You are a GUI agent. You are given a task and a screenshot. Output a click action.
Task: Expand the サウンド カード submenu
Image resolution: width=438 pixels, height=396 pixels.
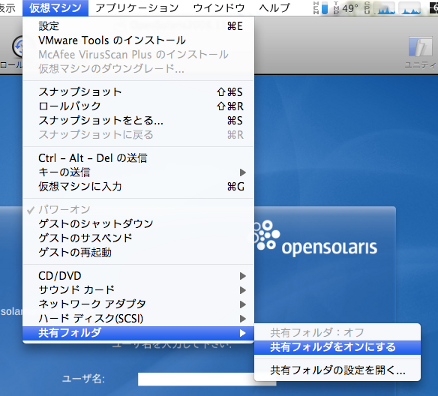click(x=138, y=290)
